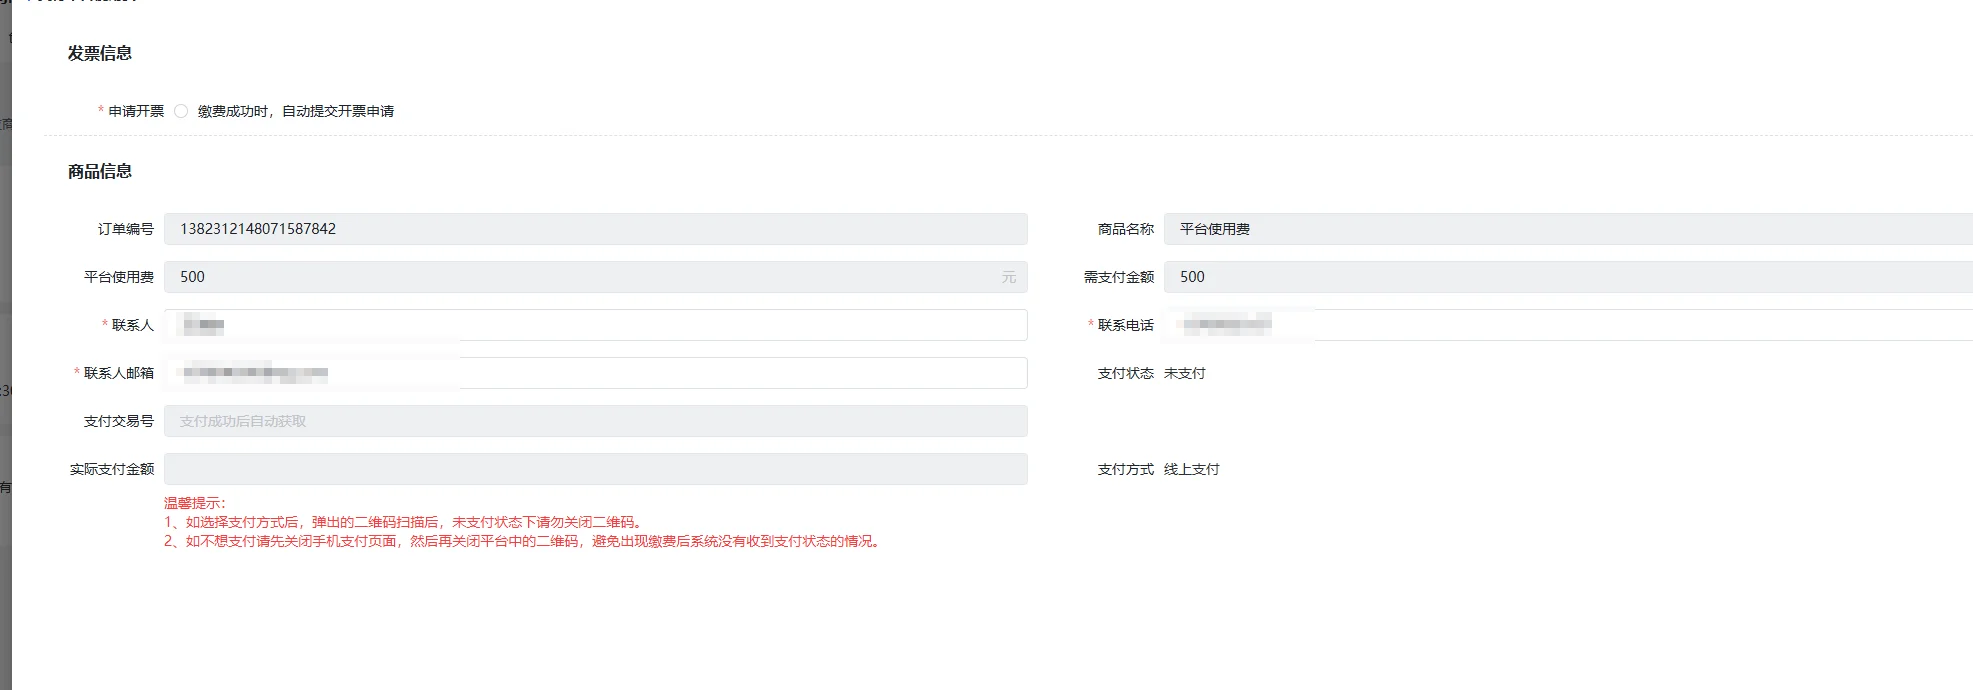
Task: Click the 订单编号 field showing 1382312148071587842
Action: pyautogui.click(x=596, y=229)
